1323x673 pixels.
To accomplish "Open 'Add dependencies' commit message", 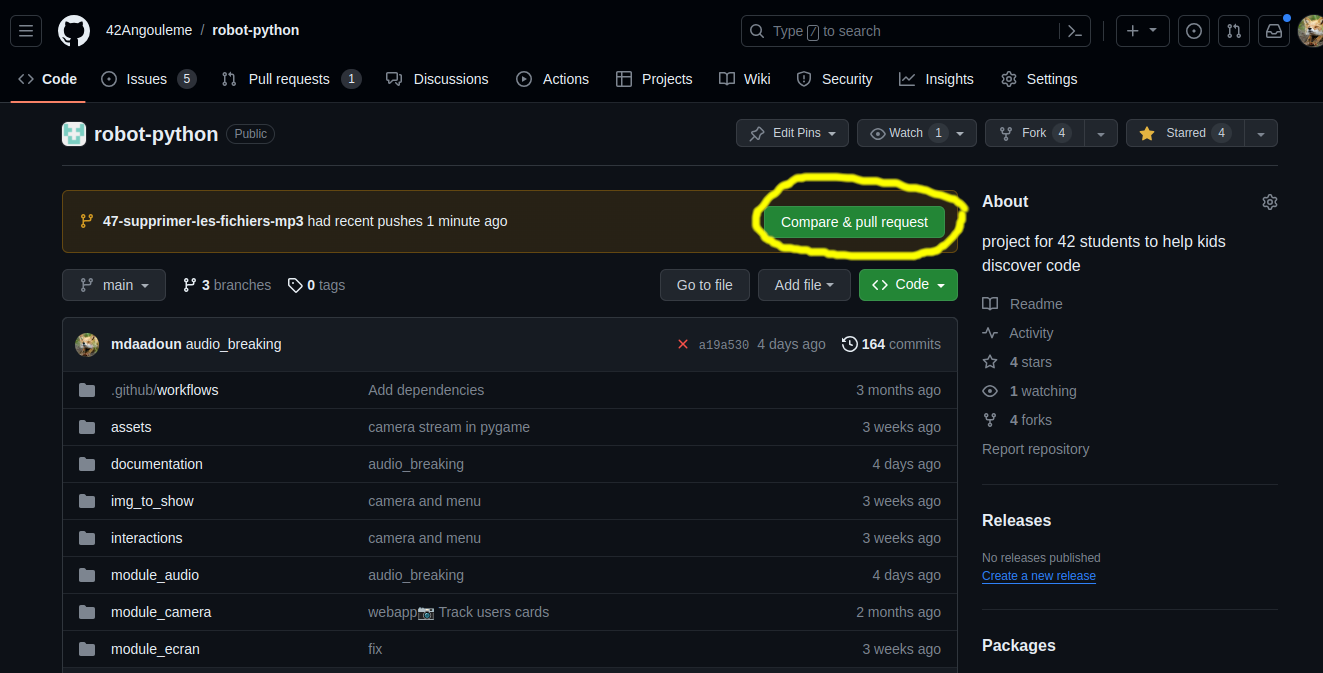I will point(426,390).
